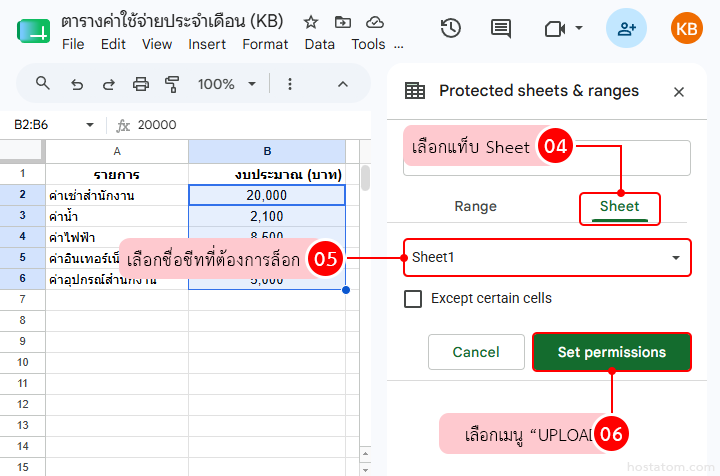Show more toolbar options

pyautogui.click(x=290, y=84)
